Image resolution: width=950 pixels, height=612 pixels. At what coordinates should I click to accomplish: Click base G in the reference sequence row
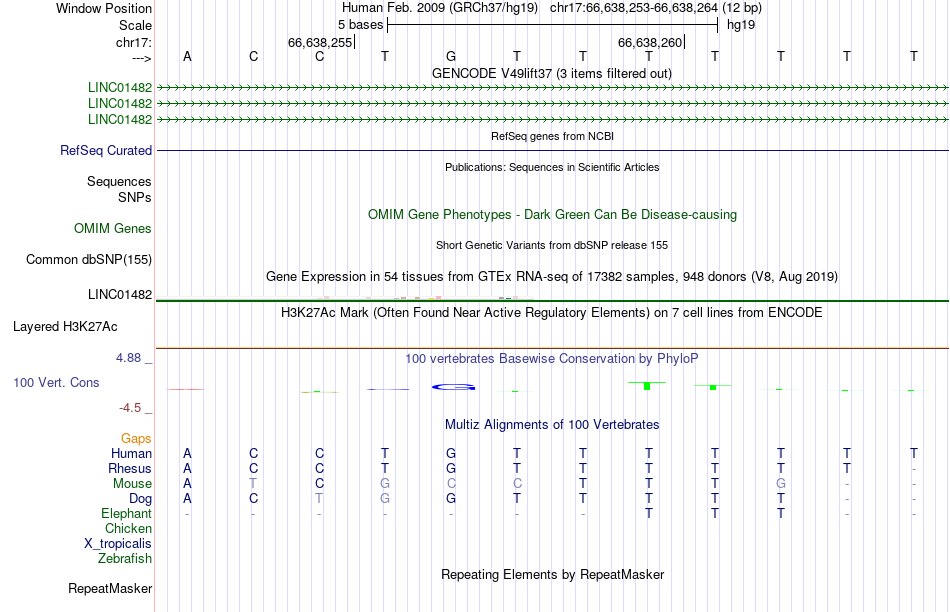(x=451, y=56)
